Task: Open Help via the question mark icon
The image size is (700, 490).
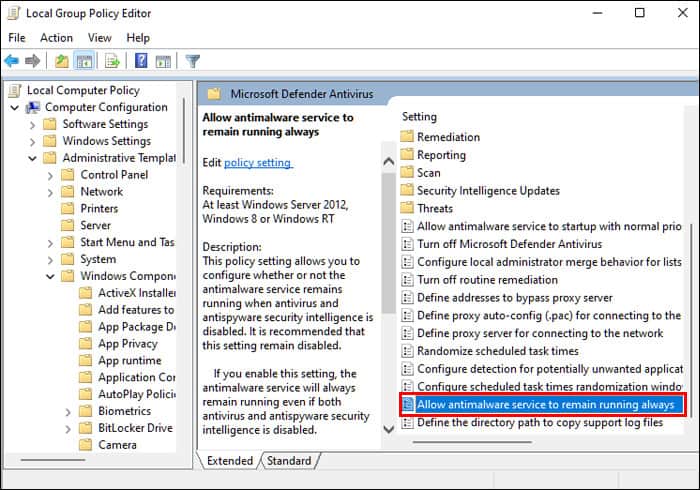Action: [x=141, y=61]
